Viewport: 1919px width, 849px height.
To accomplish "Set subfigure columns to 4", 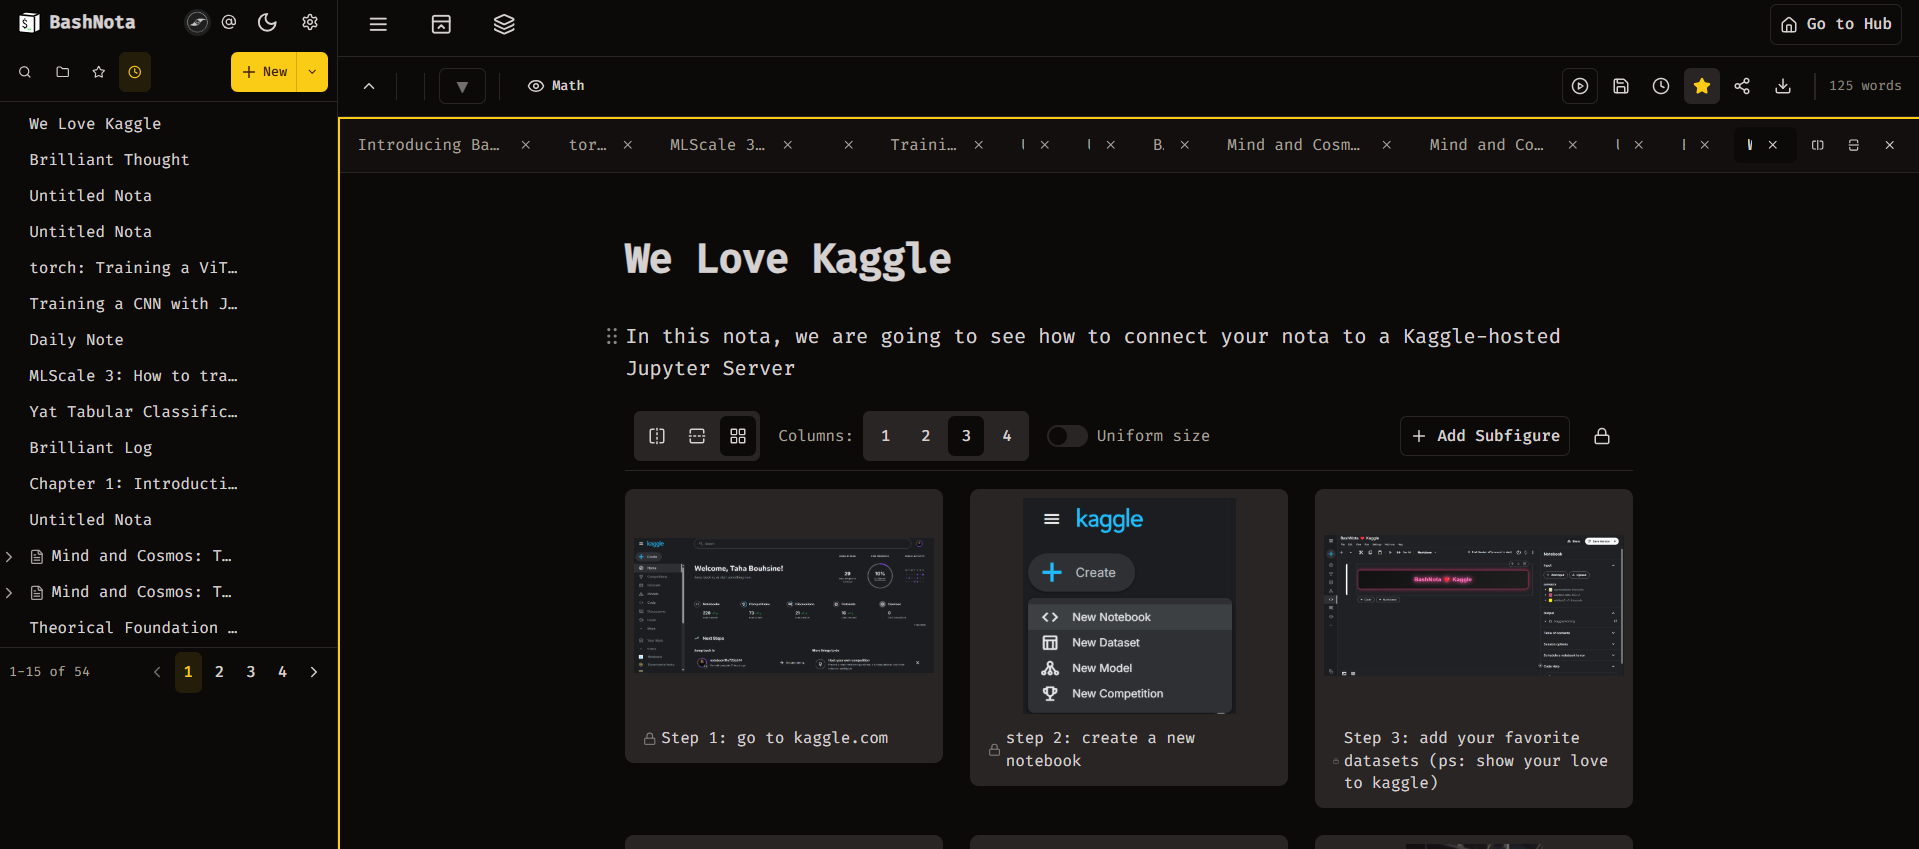I will (x=1007, y=436).
